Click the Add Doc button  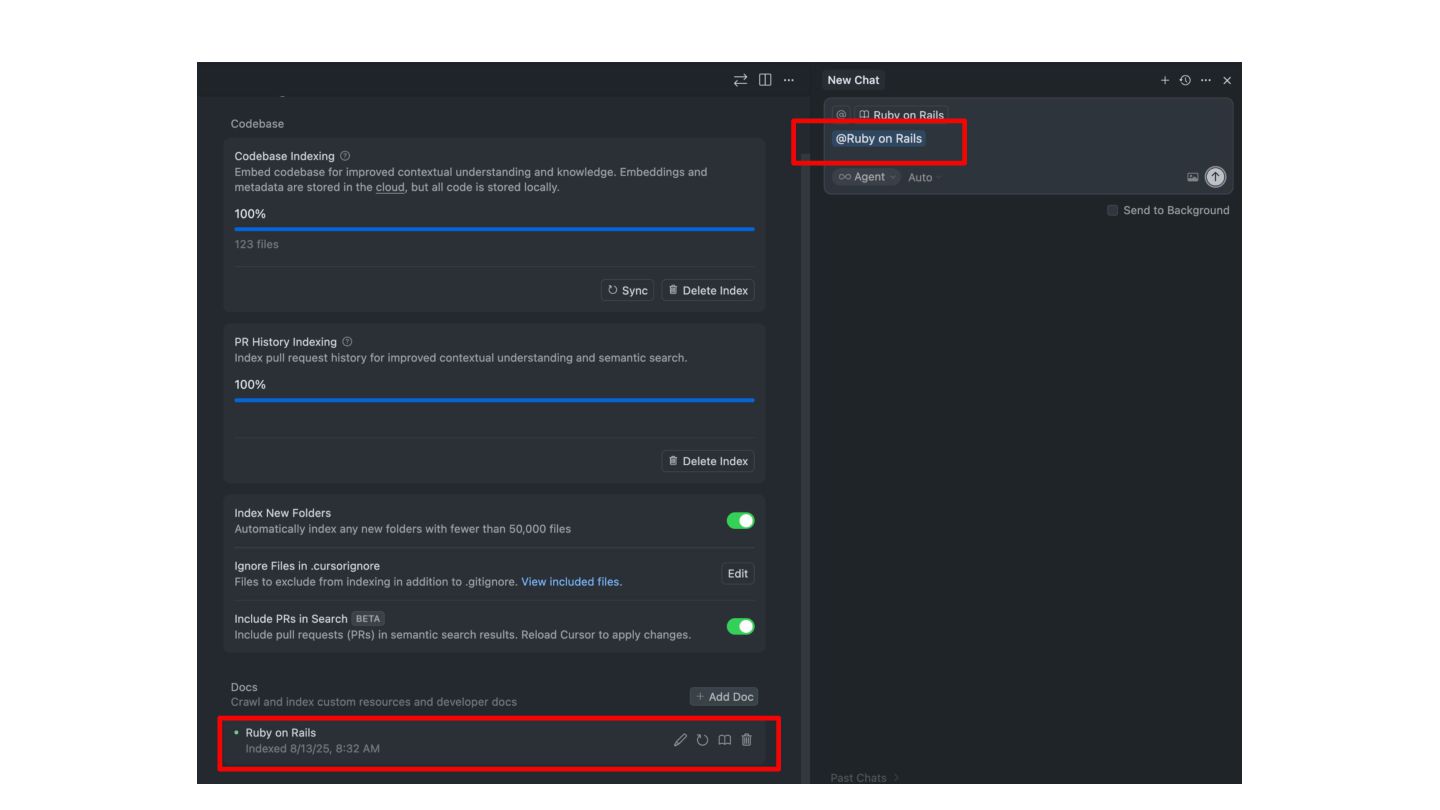(x=724, y=697)
